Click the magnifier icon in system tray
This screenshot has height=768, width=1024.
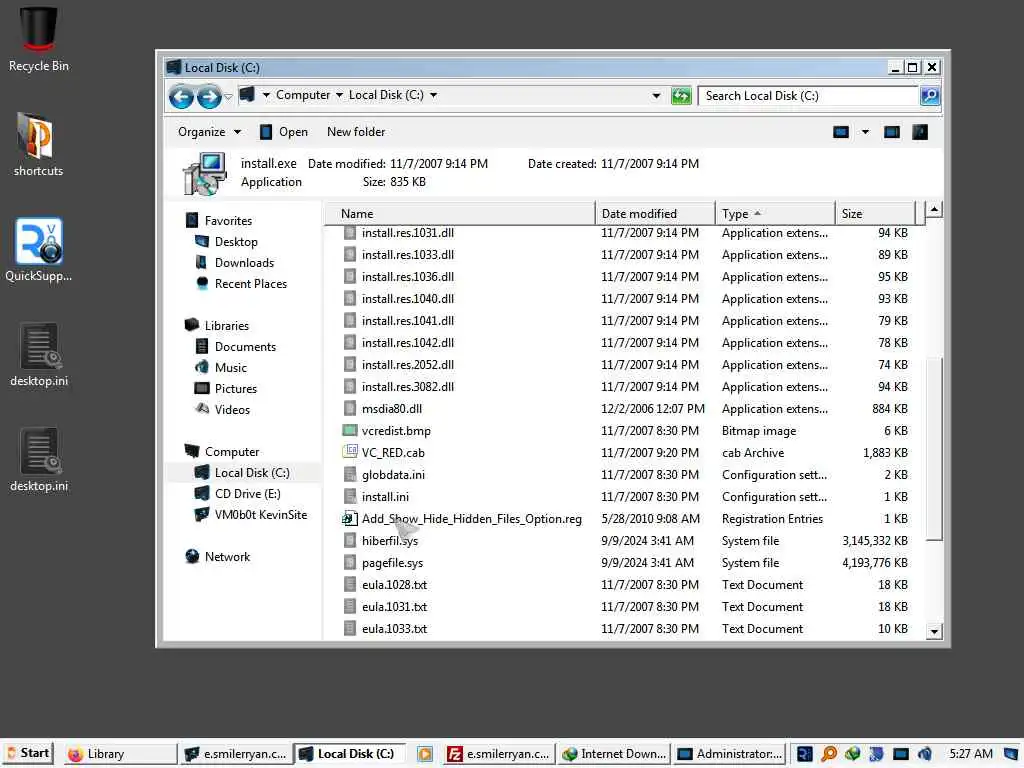[x=828, y=754]
